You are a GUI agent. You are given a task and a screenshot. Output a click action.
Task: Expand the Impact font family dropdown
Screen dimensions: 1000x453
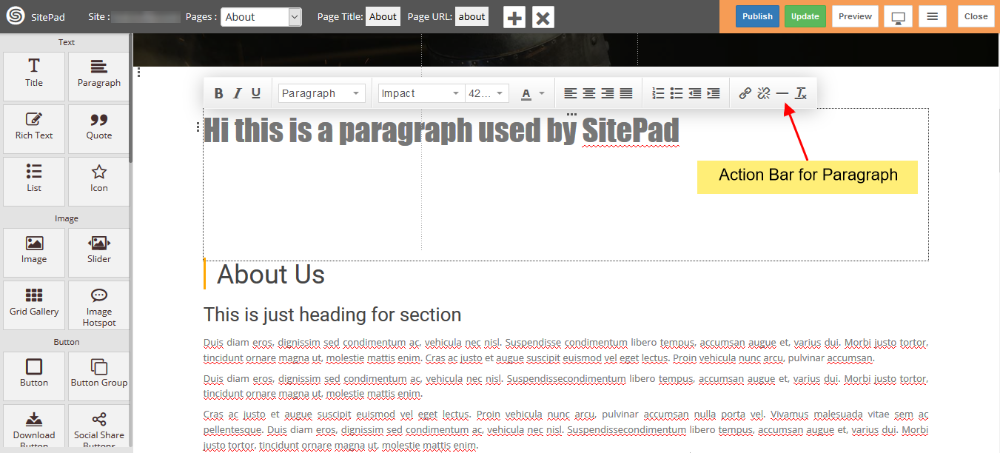coord(420,93)
